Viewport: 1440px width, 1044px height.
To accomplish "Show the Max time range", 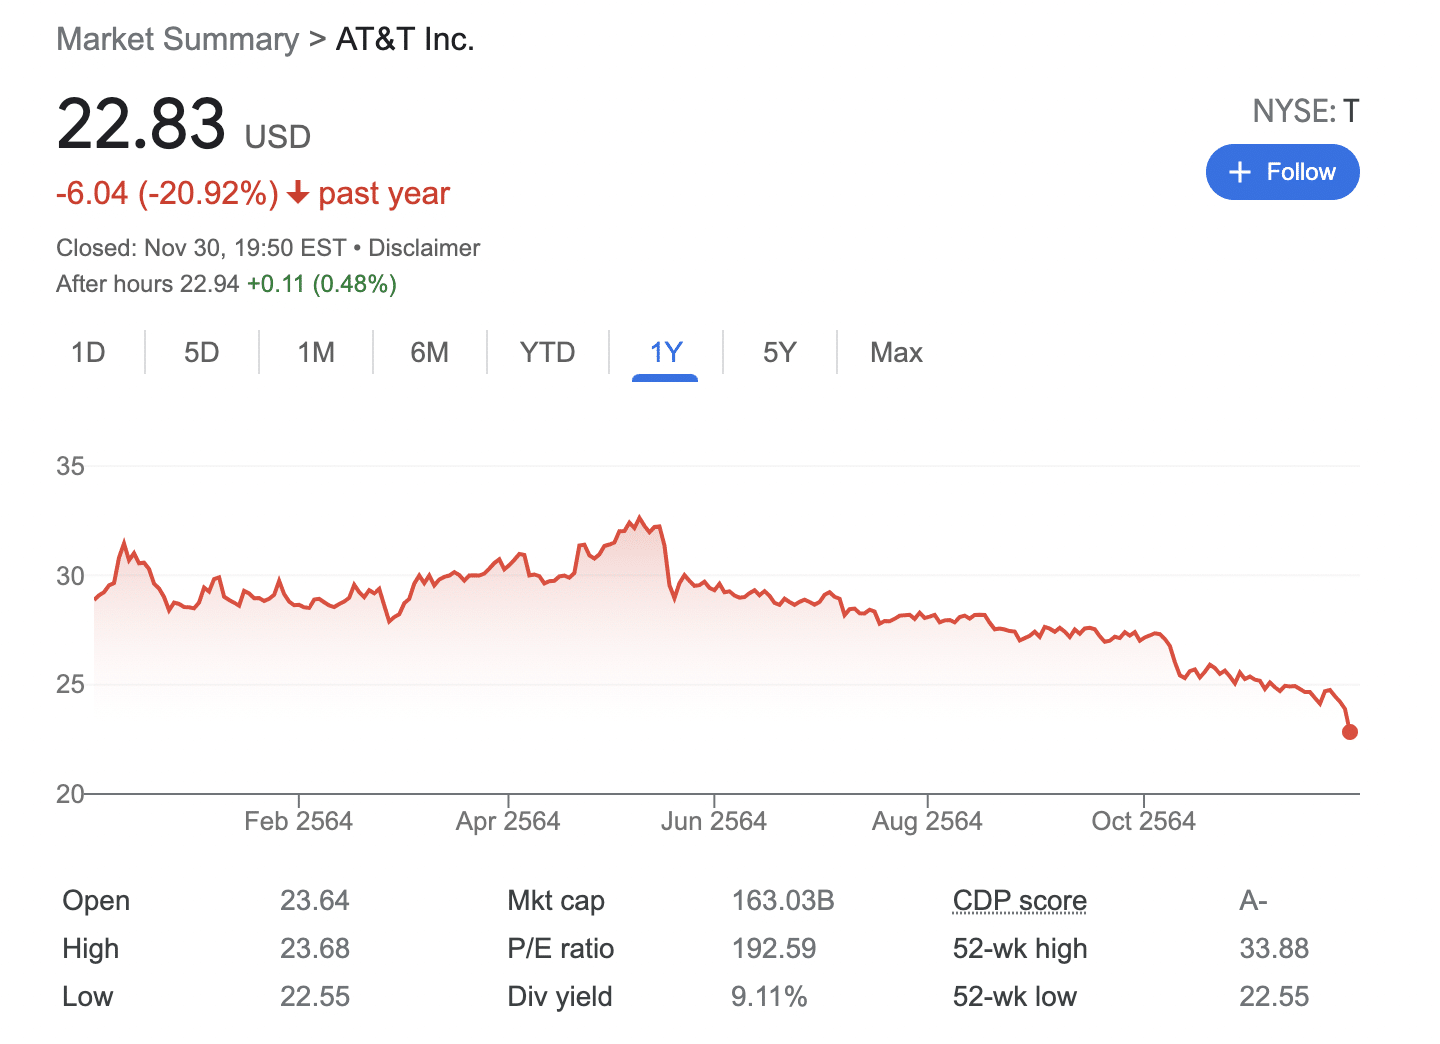I will pyautogui.click(x=896, y=352).
